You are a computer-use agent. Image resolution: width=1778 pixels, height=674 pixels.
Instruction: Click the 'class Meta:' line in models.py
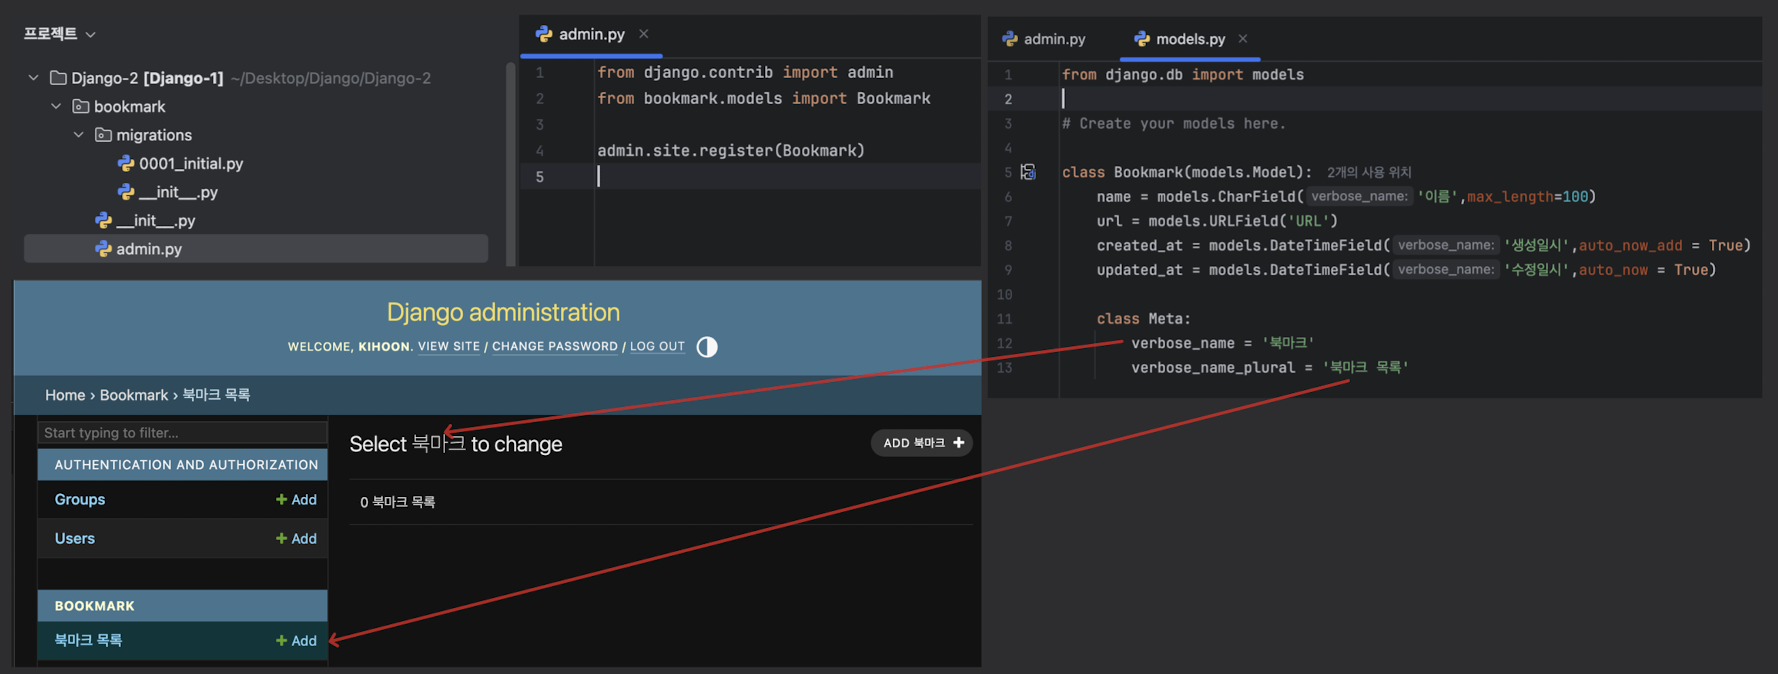1144,318
